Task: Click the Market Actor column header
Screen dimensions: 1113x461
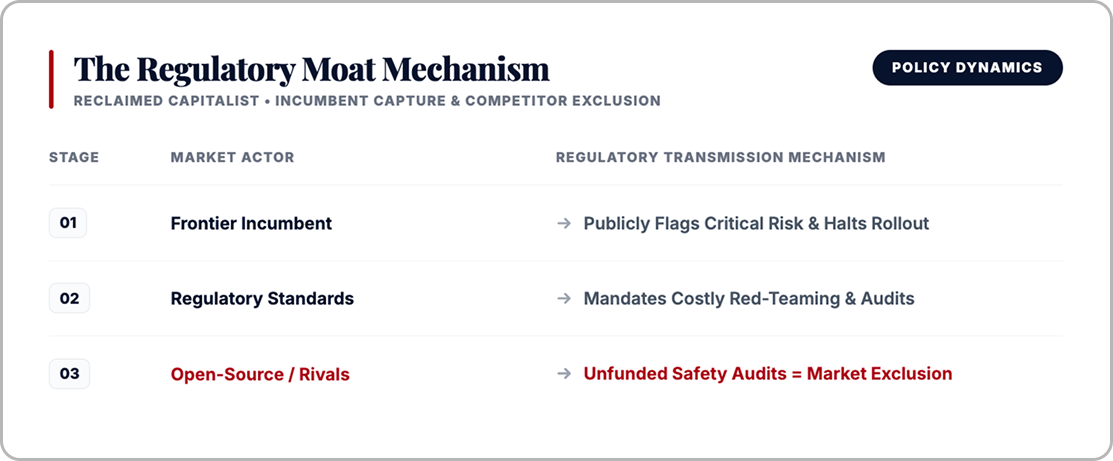Action: click(232, 157)
